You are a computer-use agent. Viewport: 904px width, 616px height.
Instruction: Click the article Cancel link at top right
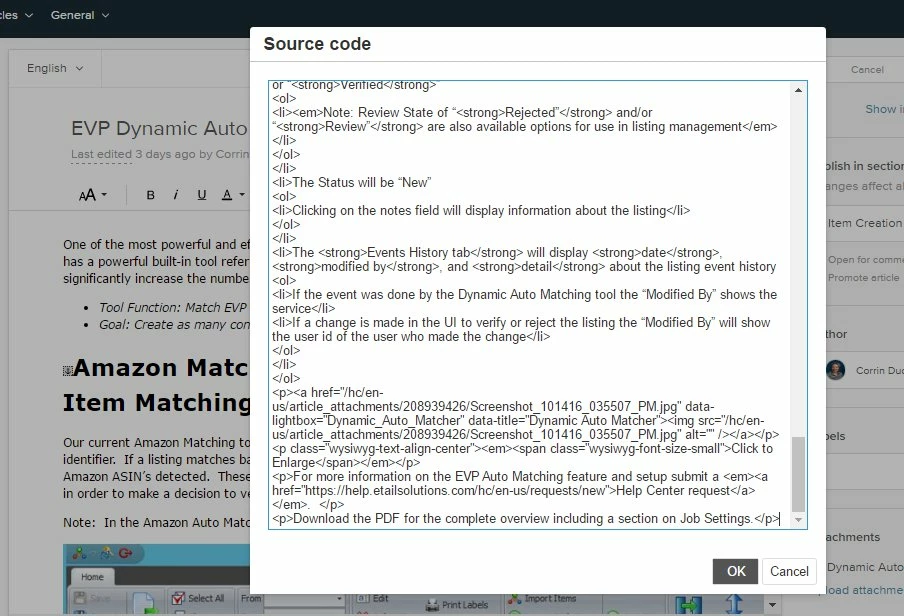tap(867, 69)
